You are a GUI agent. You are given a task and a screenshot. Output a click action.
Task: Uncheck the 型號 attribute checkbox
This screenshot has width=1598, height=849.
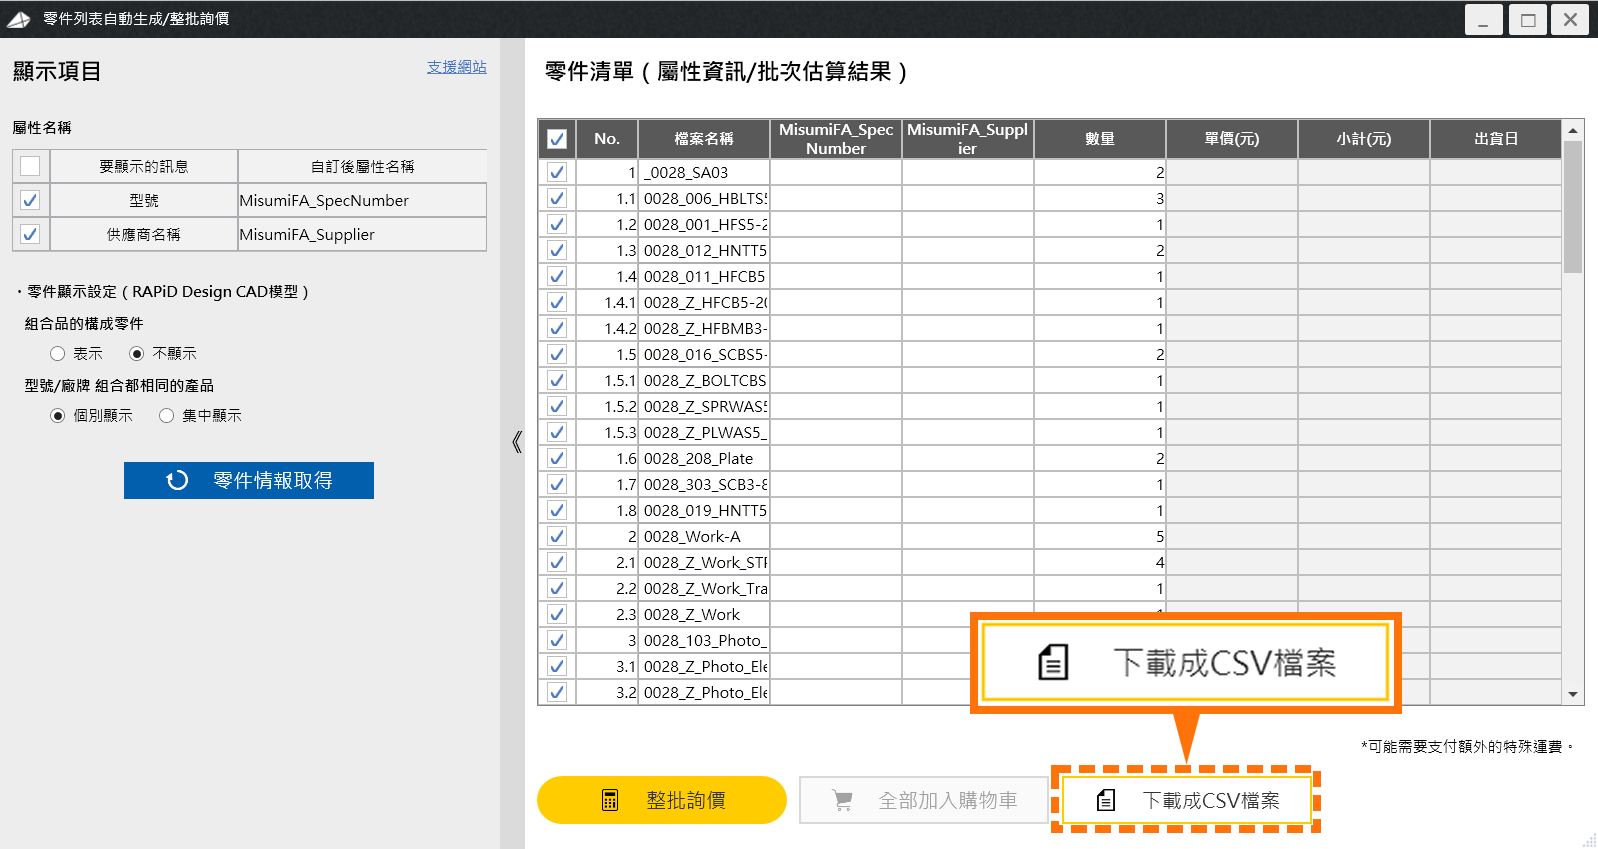pyautogui.click(x=30, y=200)
